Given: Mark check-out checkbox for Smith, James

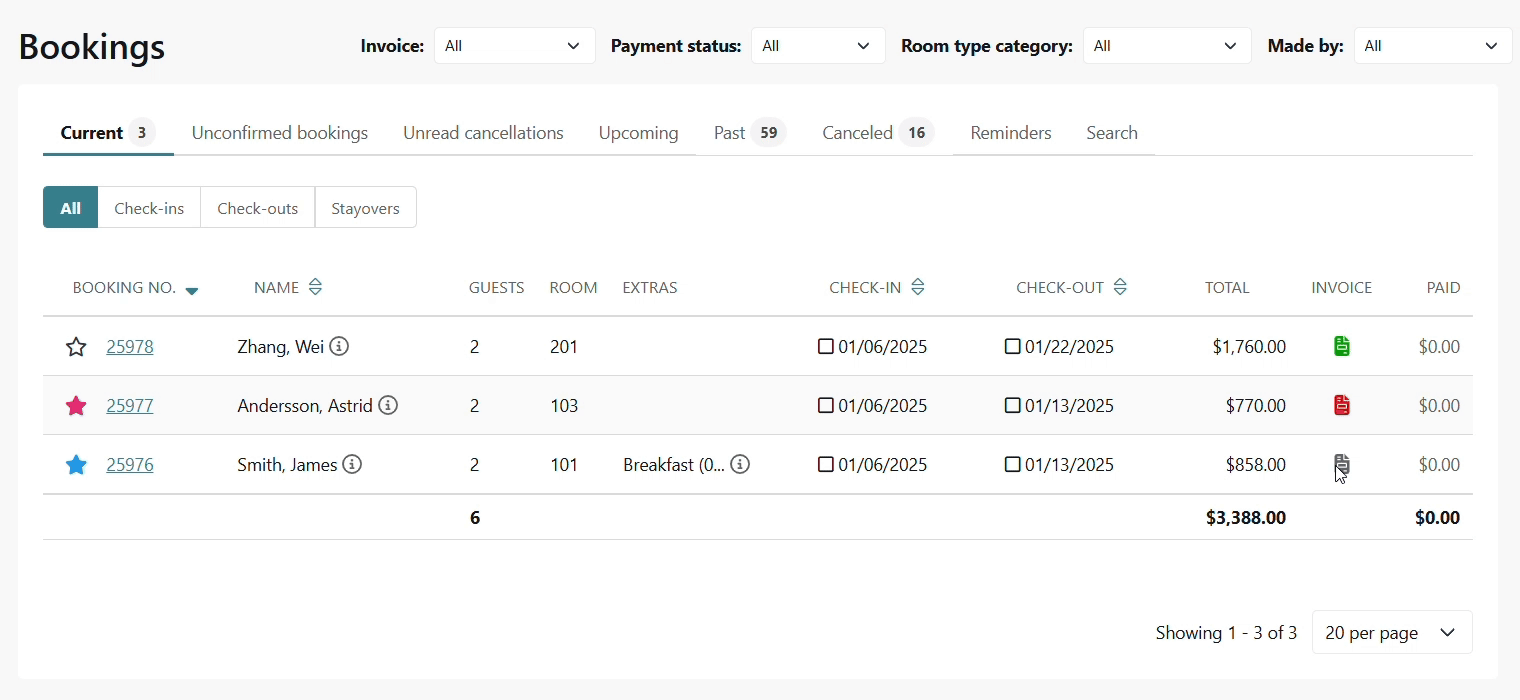Looking at the screenshot, I should 1012,465.
